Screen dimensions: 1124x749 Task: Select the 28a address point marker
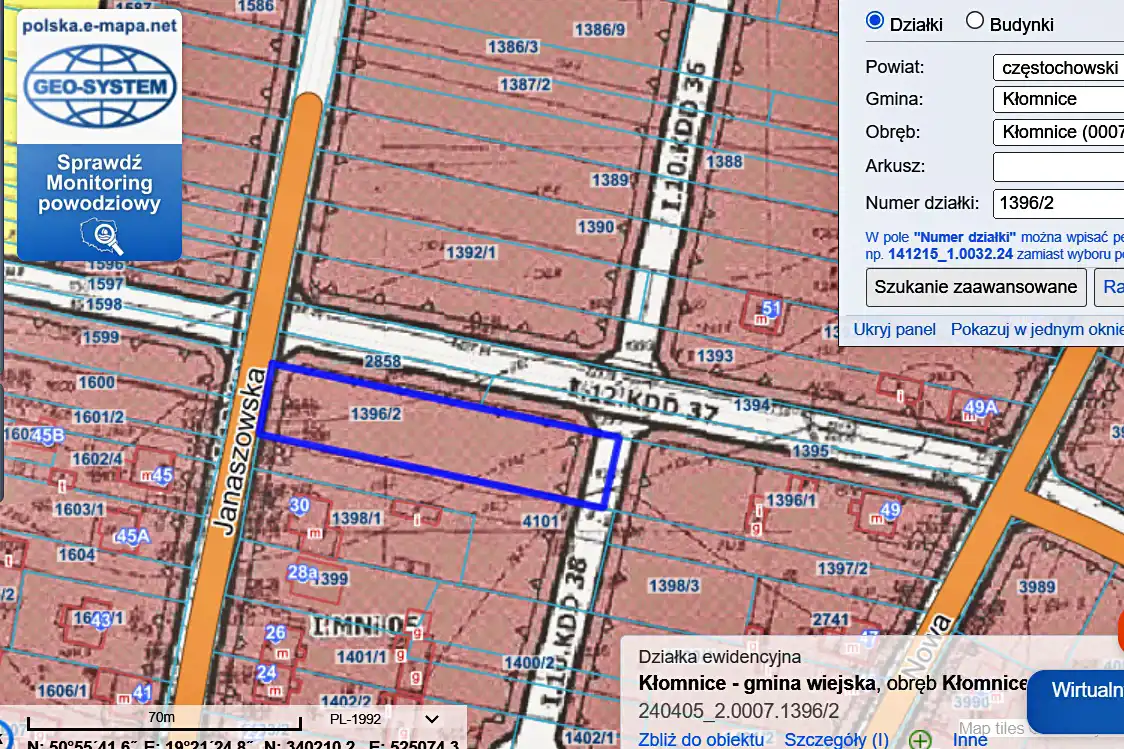pyautogui.click(x=302, y=572)
